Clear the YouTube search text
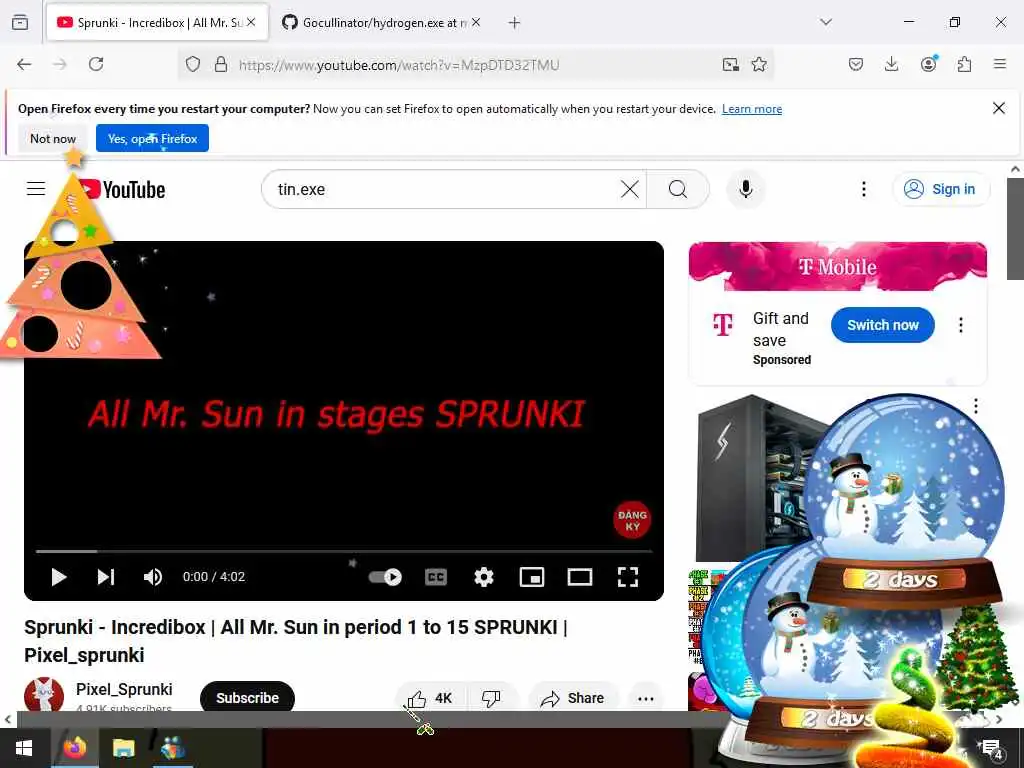 (x=630, y=189)
